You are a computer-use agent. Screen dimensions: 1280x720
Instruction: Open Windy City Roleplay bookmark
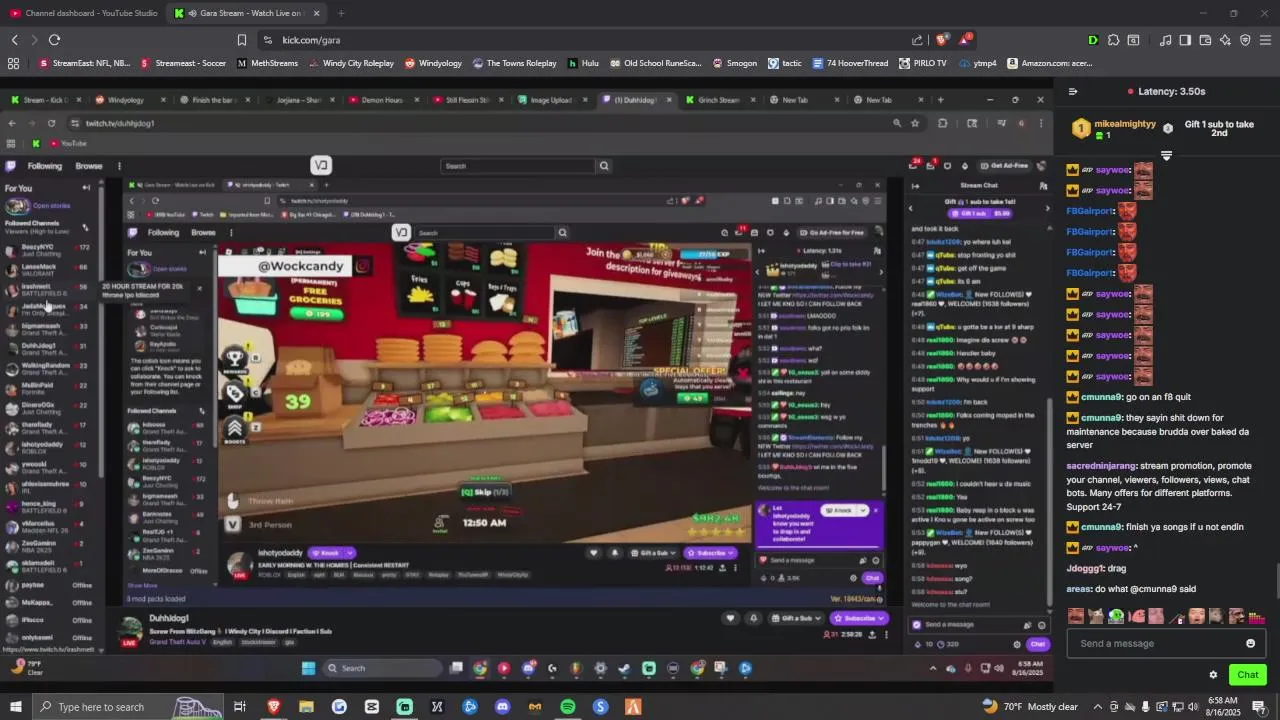351,63
